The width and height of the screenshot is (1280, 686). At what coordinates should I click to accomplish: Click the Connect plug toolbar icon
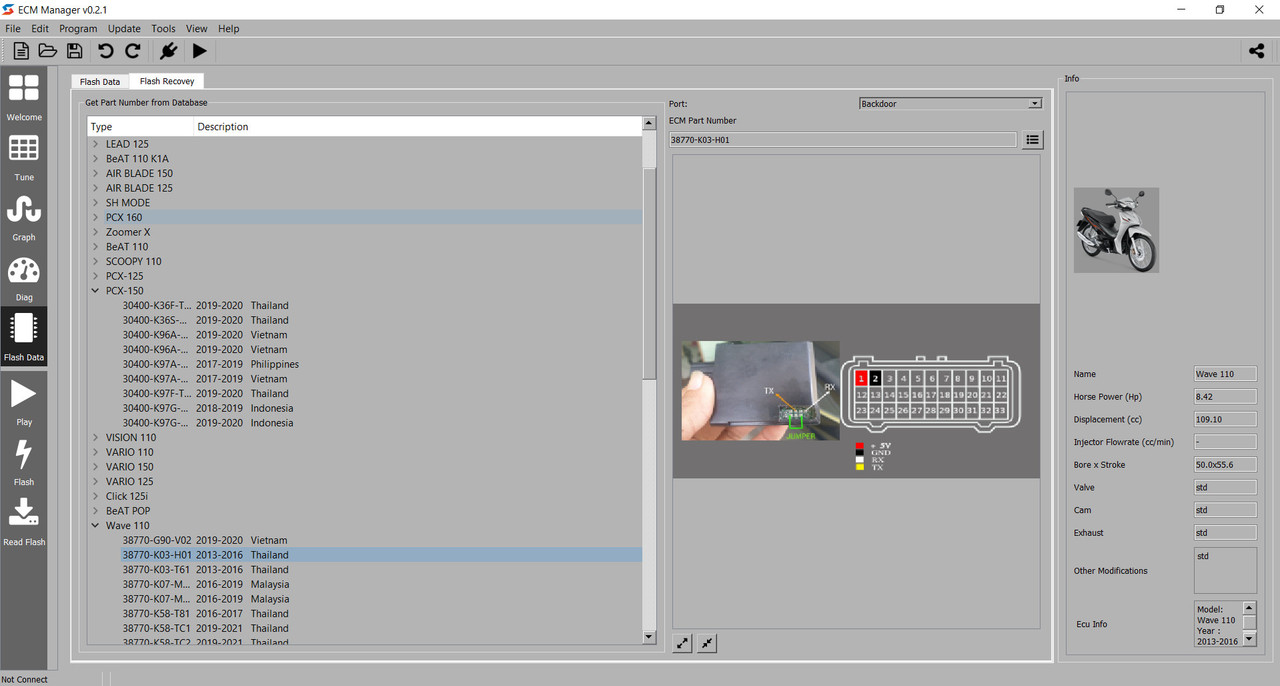tap(168, 51)
